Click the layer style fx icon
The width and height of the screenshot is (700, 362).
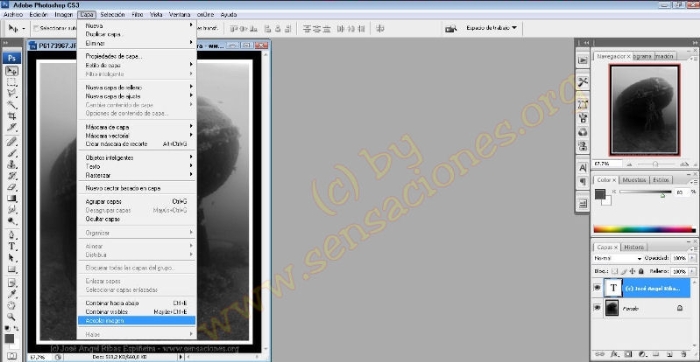tap(614, 354)
